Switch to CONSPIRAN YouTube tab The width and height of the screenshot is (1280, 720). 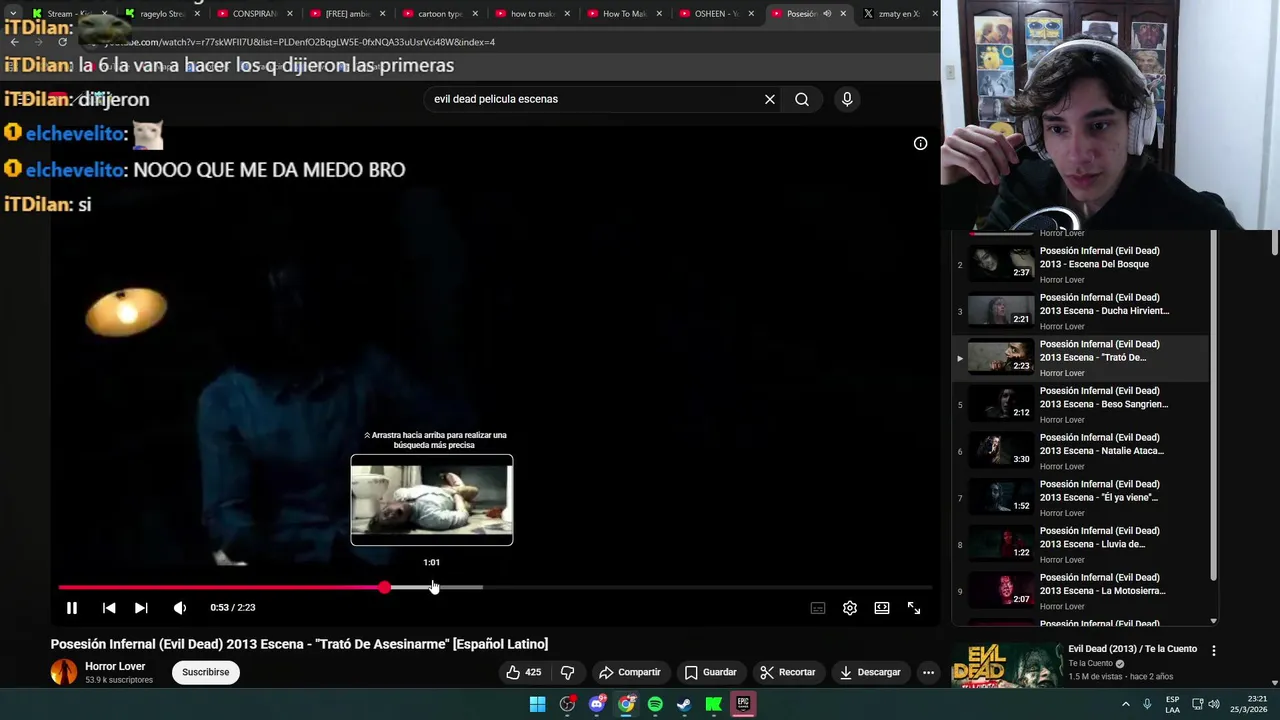pyautogui.click(x=255, y=14)
